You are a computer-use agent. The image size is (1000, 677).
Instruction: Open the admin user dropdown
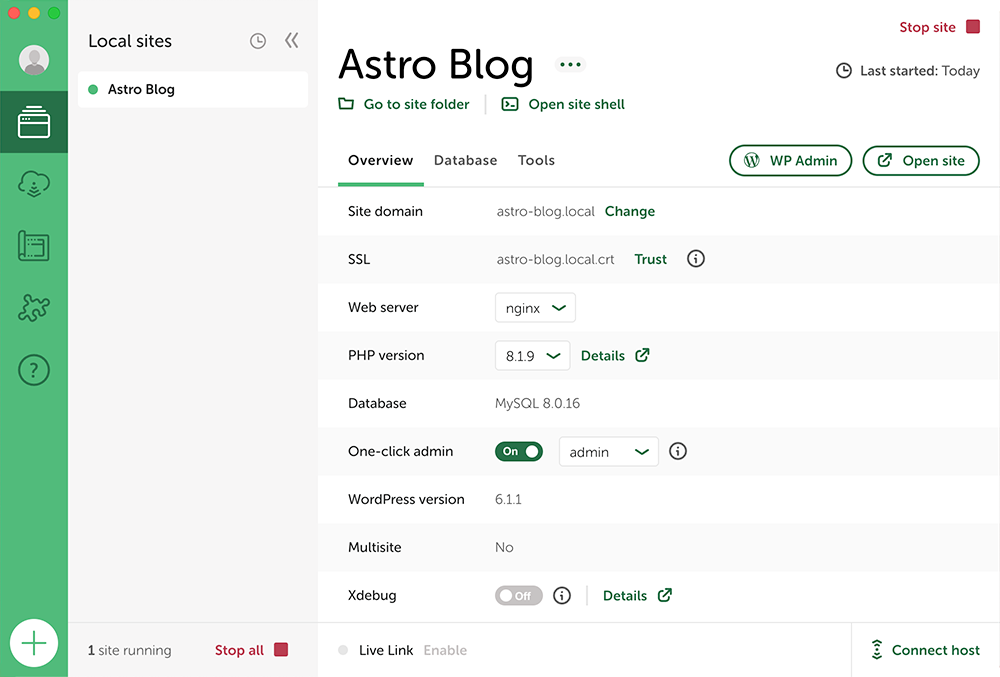click(608, 451)
